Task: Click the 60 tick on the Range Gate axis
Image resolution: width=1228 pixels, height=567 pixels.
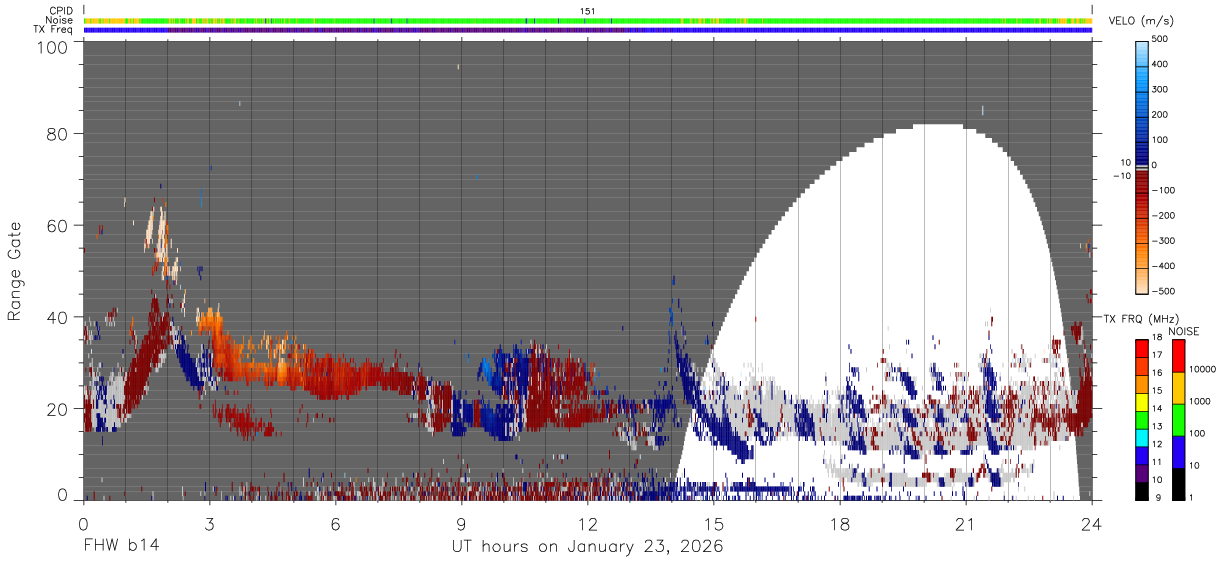Action: (58, 225)
